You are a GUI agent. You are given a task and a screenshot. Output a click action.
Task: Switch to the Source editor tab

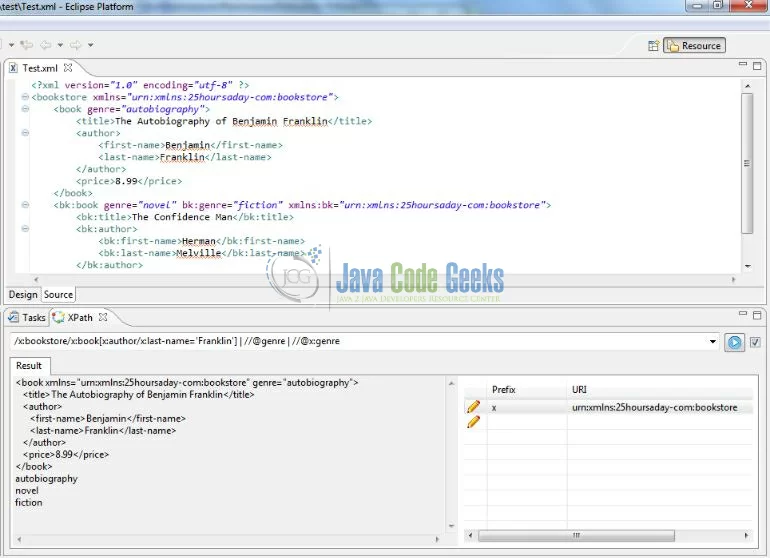(58, 295)
